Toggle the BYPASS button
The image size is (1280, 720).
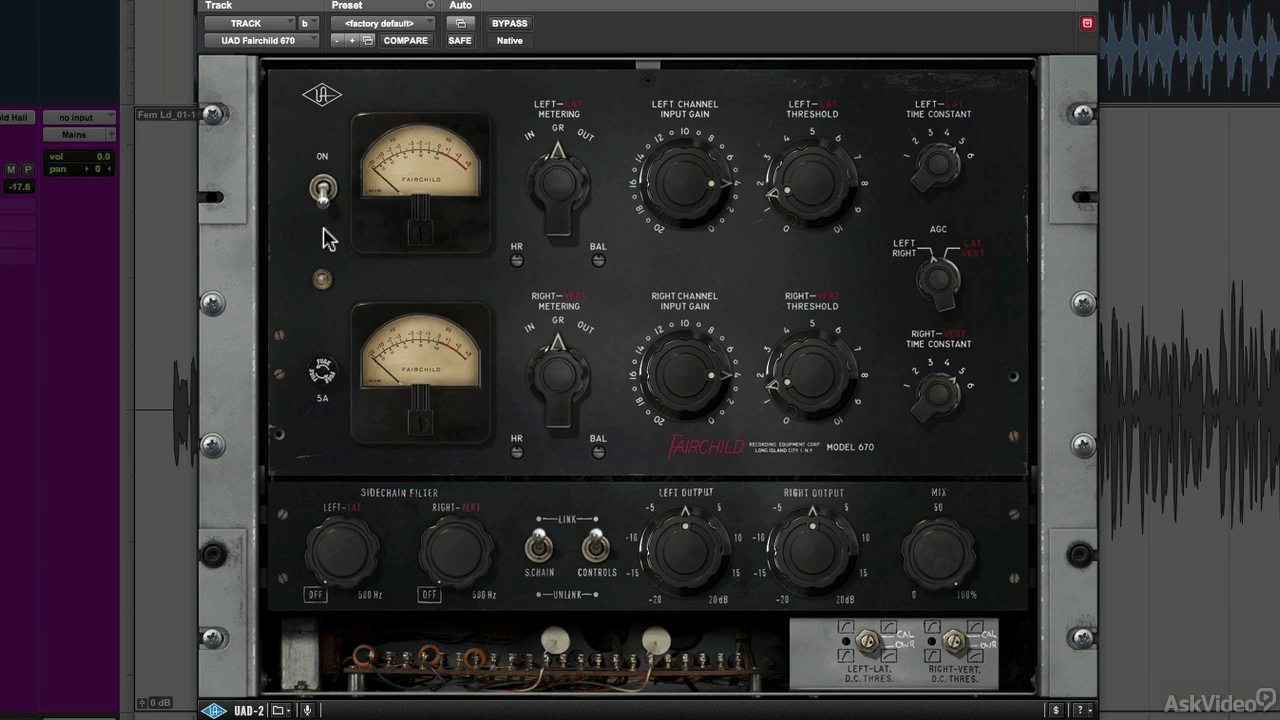coord(510,23)
